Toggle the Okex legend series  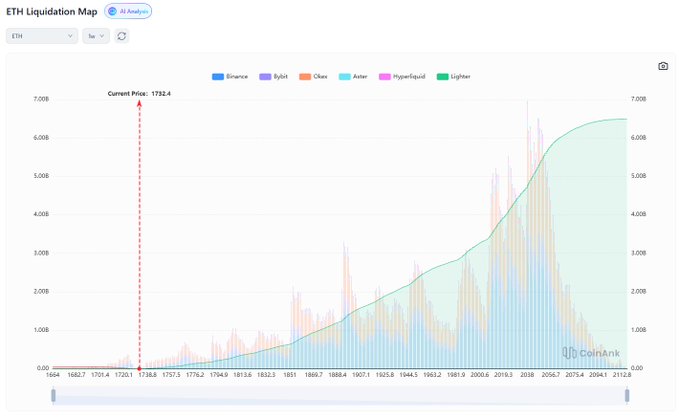(313, 77)
